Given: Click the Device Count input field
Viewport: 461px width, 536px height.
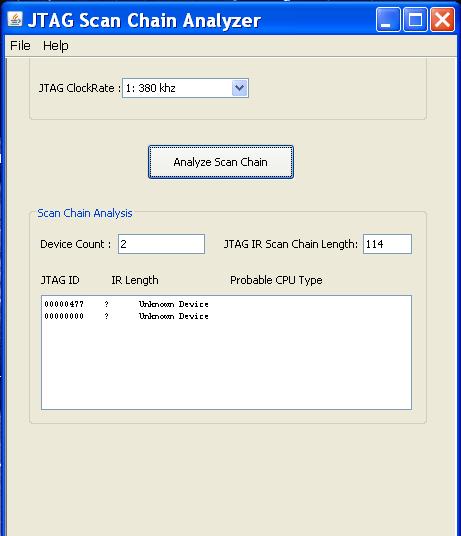Looking at the screenshot, I should pos(161,244).
